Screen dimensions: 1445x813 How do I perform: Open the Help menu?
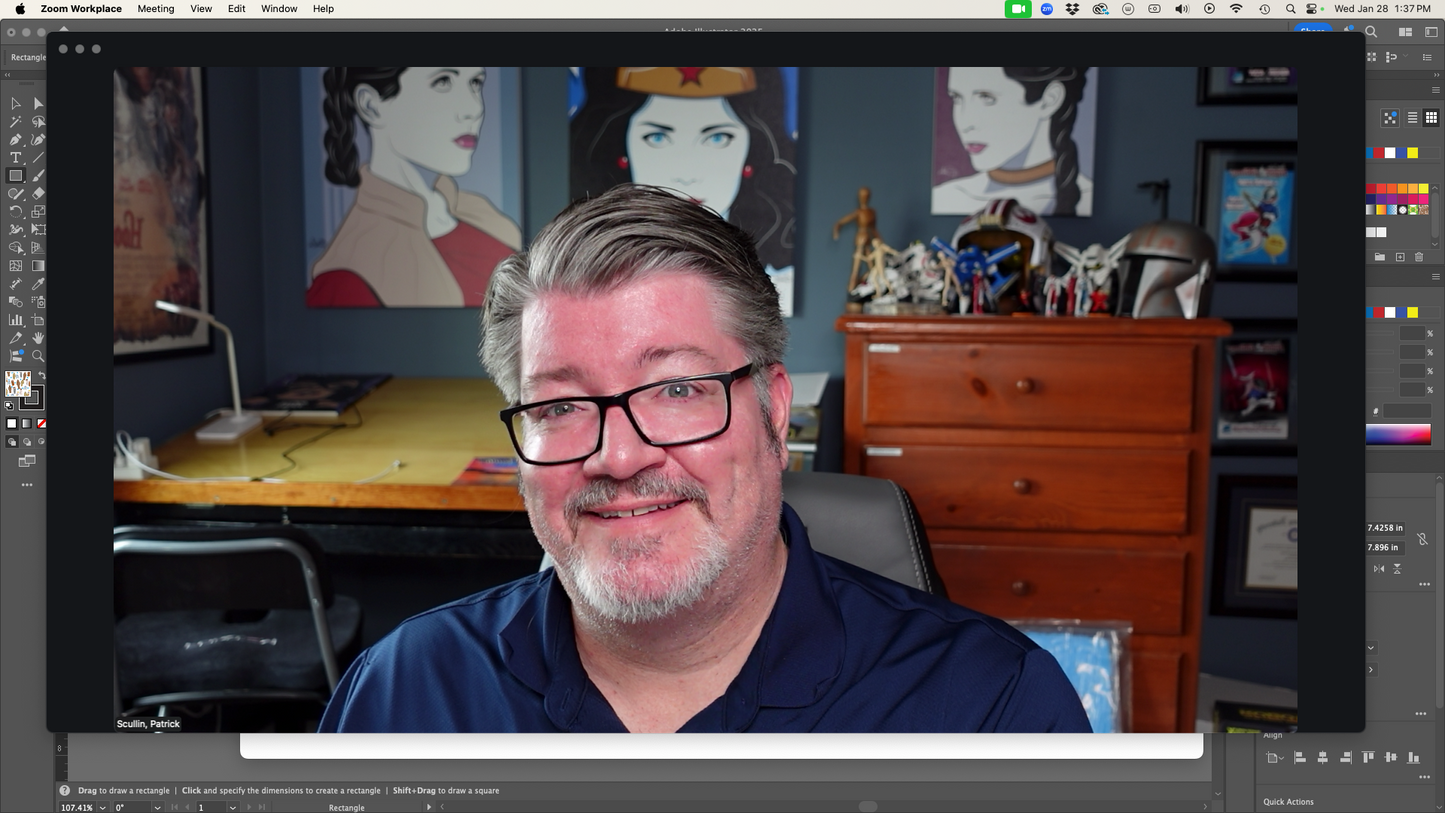click(323, 9)
